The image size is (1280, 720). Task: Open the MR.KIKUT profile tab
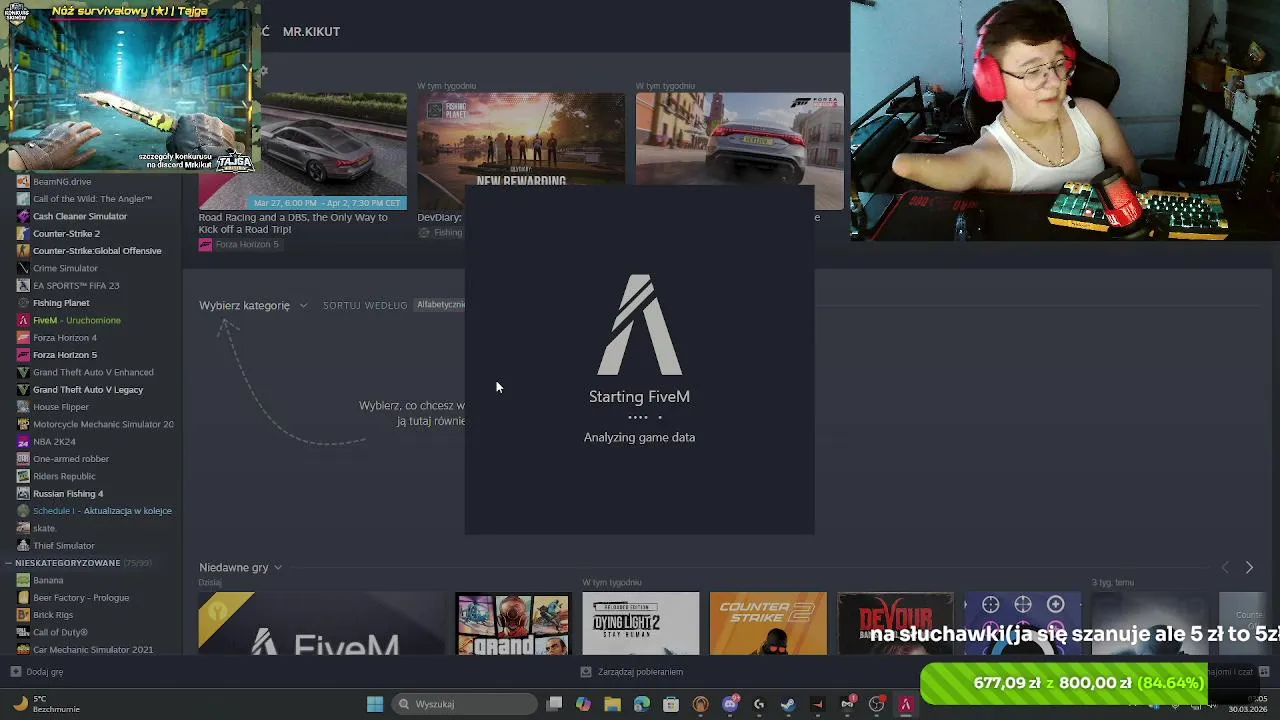point(311,32)
